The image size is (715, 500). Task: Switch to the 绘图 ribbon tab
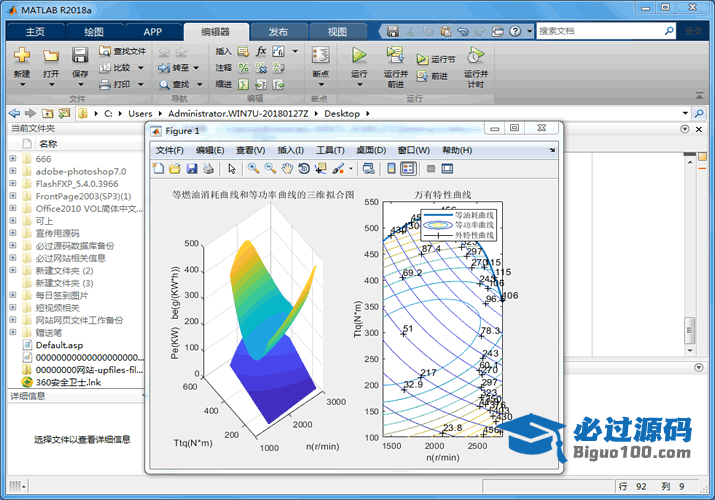93,32
